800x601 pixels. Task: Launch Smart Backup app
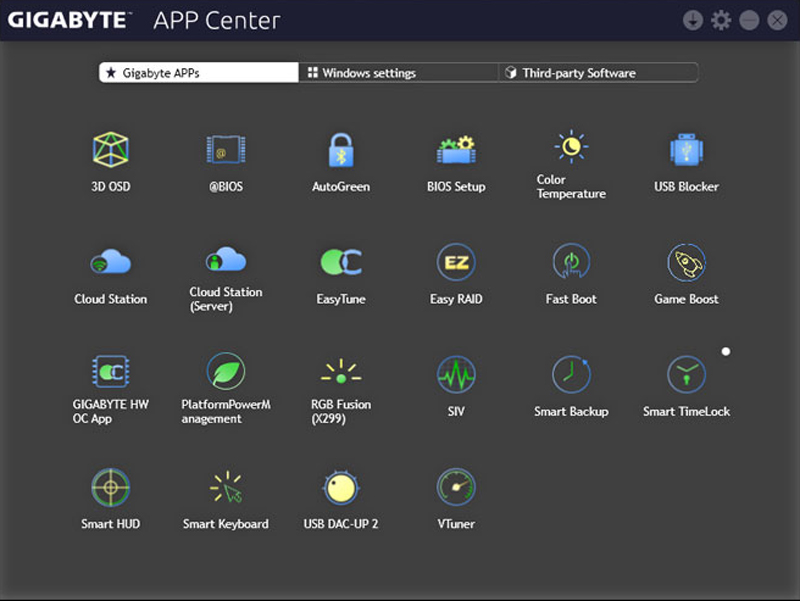(571, 375)
